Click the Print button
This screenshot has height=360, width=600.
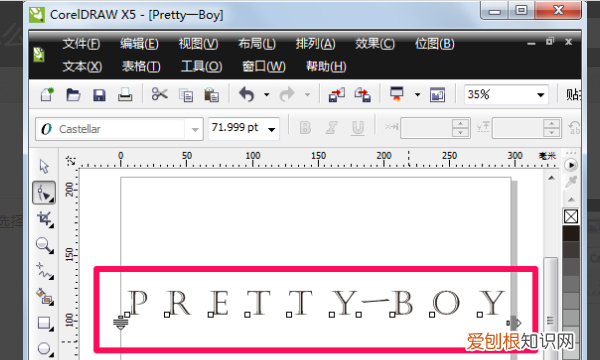point(125,94)
